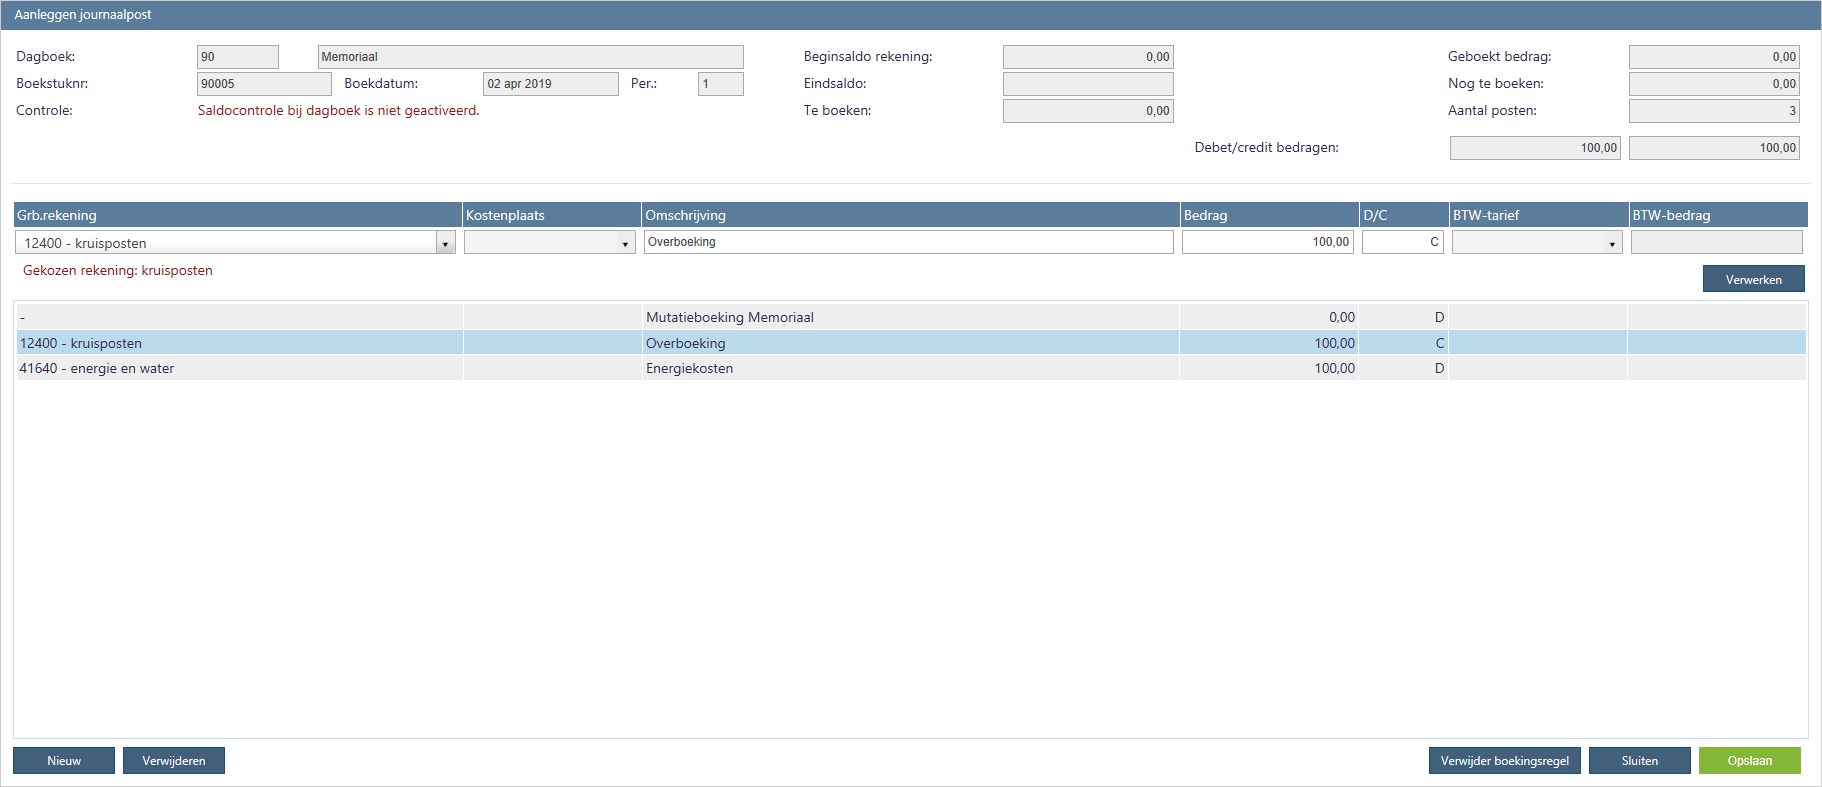This screenshot has width=1822, height=787.
Task: Click the D/C column header
Action: [x=1404, y=215]
